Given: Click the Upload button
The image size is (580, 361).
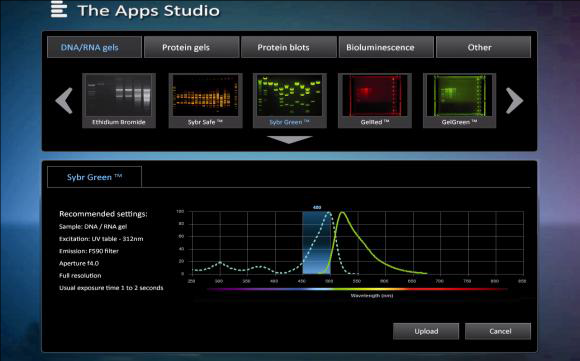Looking at the screenshot, I should tap(426, 331).
